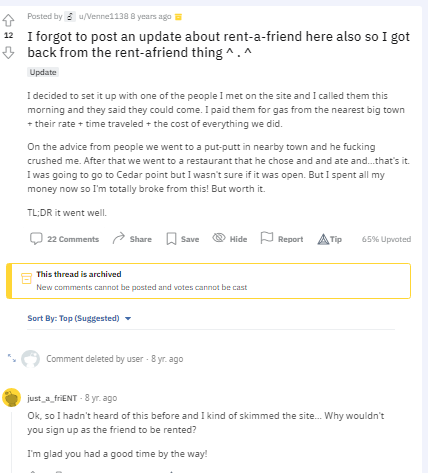This screenshot has height=473, width=428.
Task: Click the deleted user's grey avatar
Action: click(30, 359)
